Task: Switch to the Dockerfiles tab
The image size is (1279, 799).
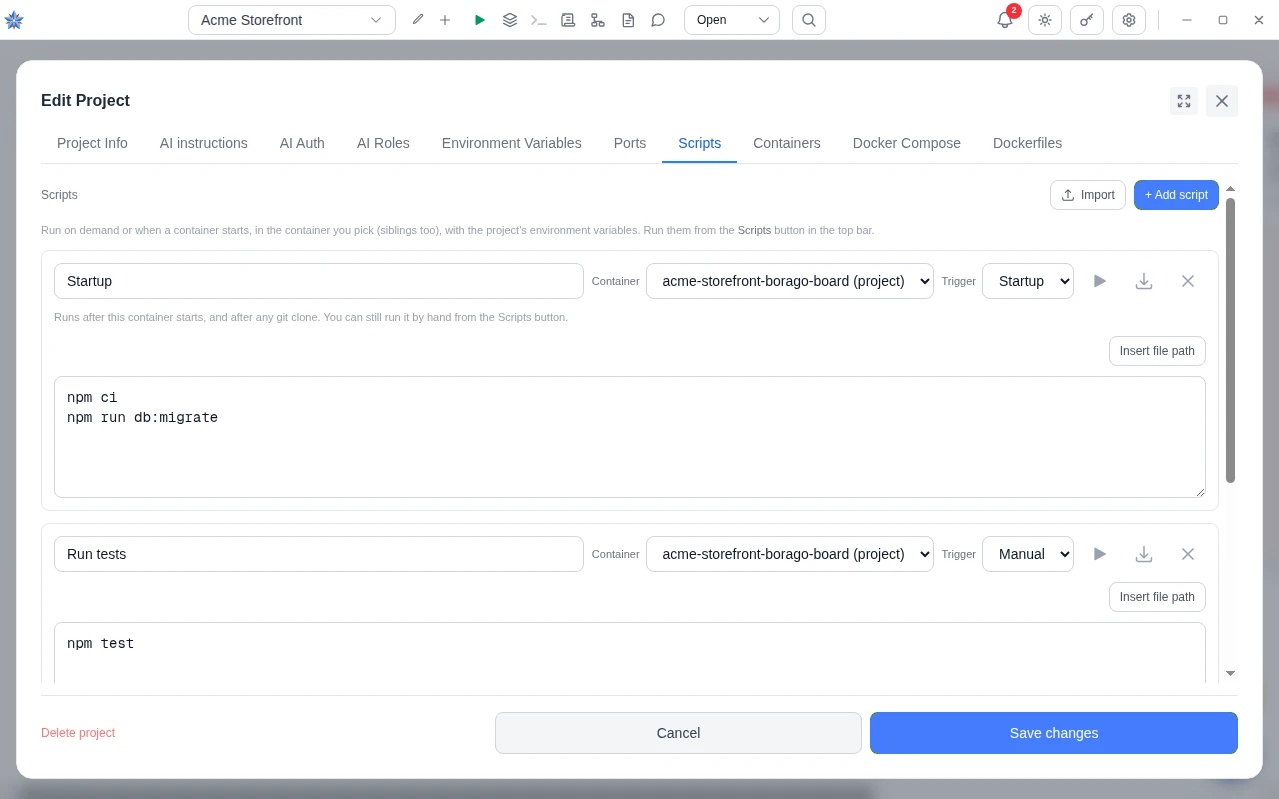Action: click(1027, 143)
